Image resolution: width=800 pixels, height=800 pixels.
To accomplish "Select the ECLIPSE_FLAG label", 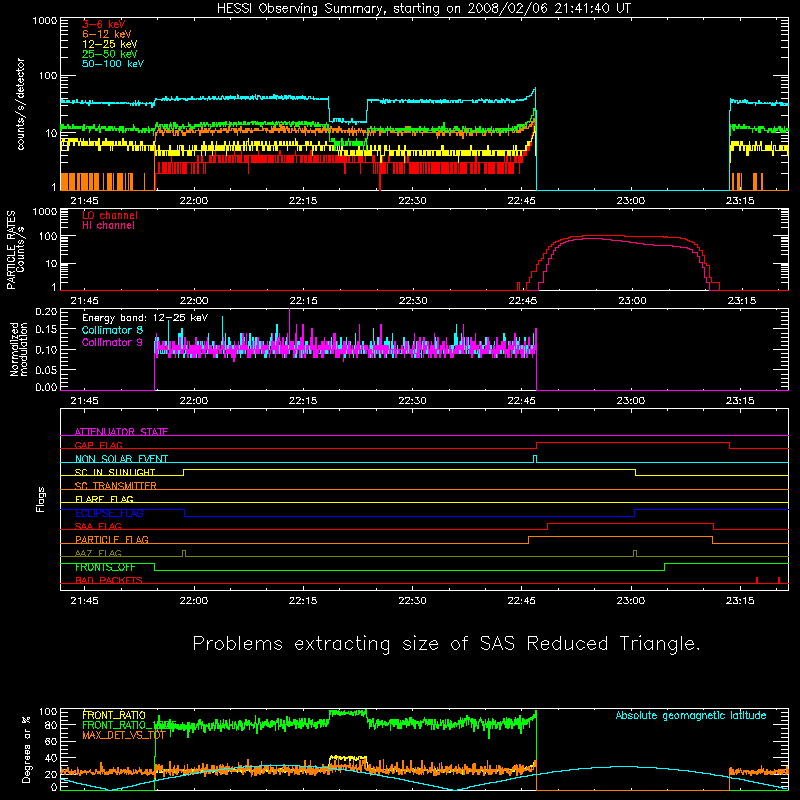I will pyautogui.click(x=109, y=513).
